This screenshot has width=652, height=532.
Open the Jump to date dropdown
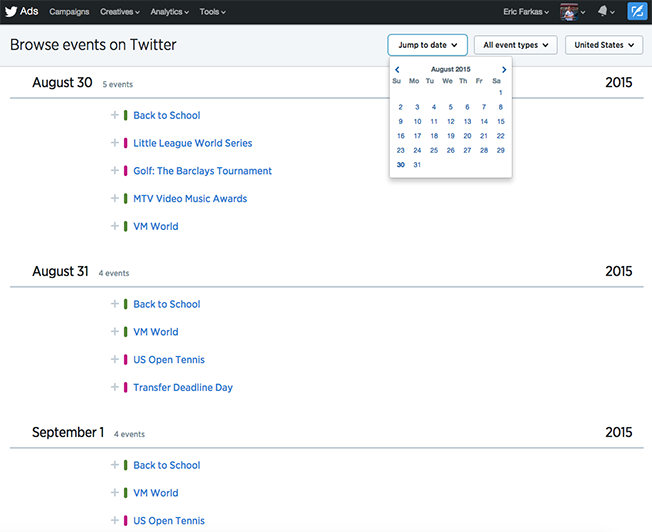coord(427,45)
